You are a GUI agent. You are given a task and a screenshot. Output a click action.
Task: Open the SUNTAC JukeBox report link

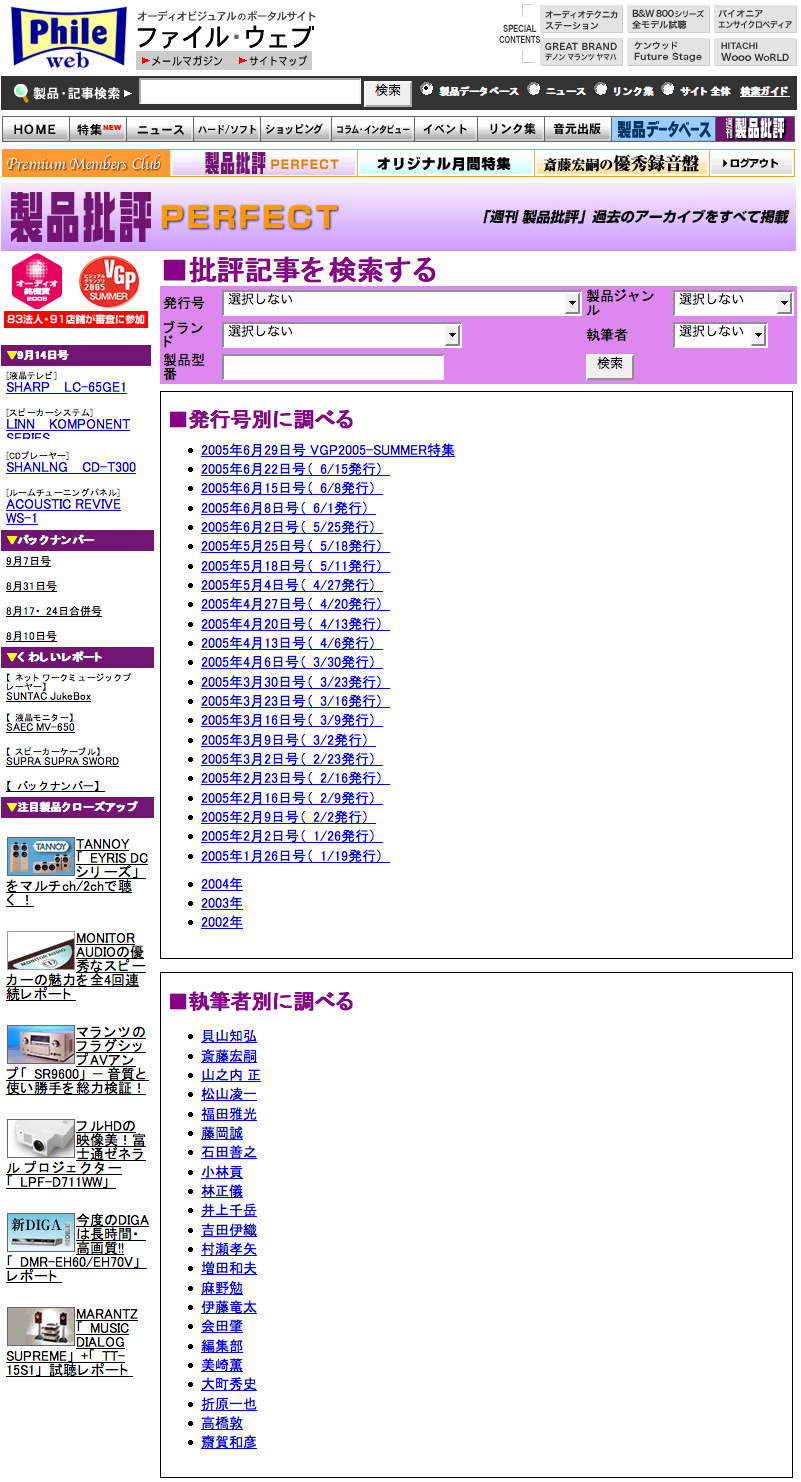tap(48, 696)
